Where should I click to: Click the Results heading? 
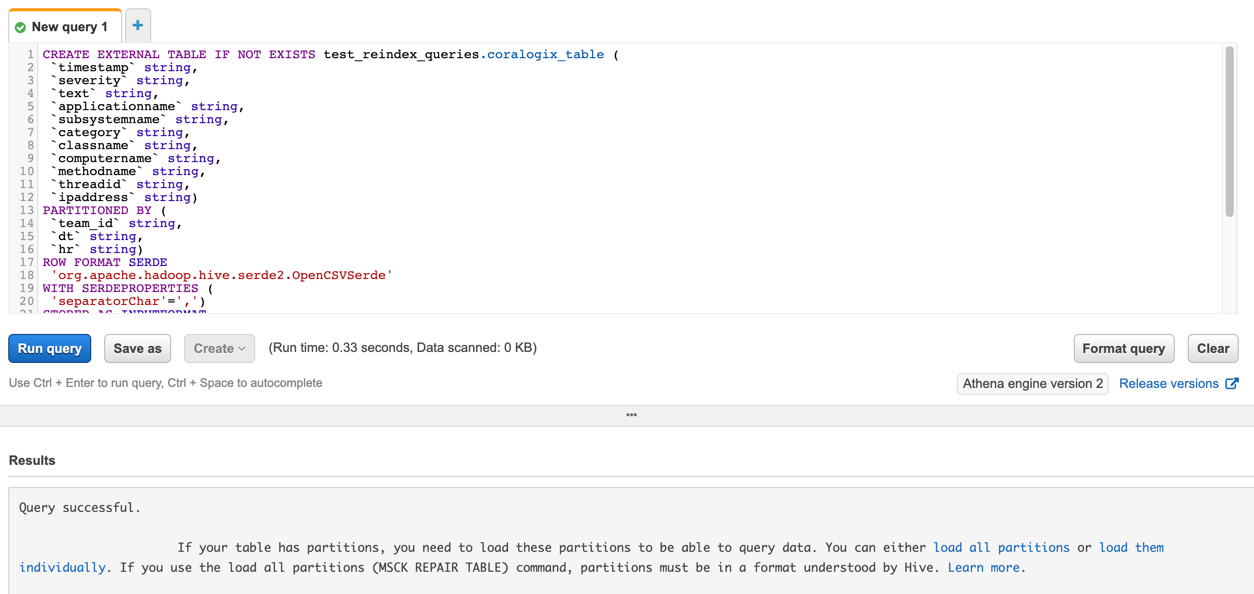click(32, 460)
